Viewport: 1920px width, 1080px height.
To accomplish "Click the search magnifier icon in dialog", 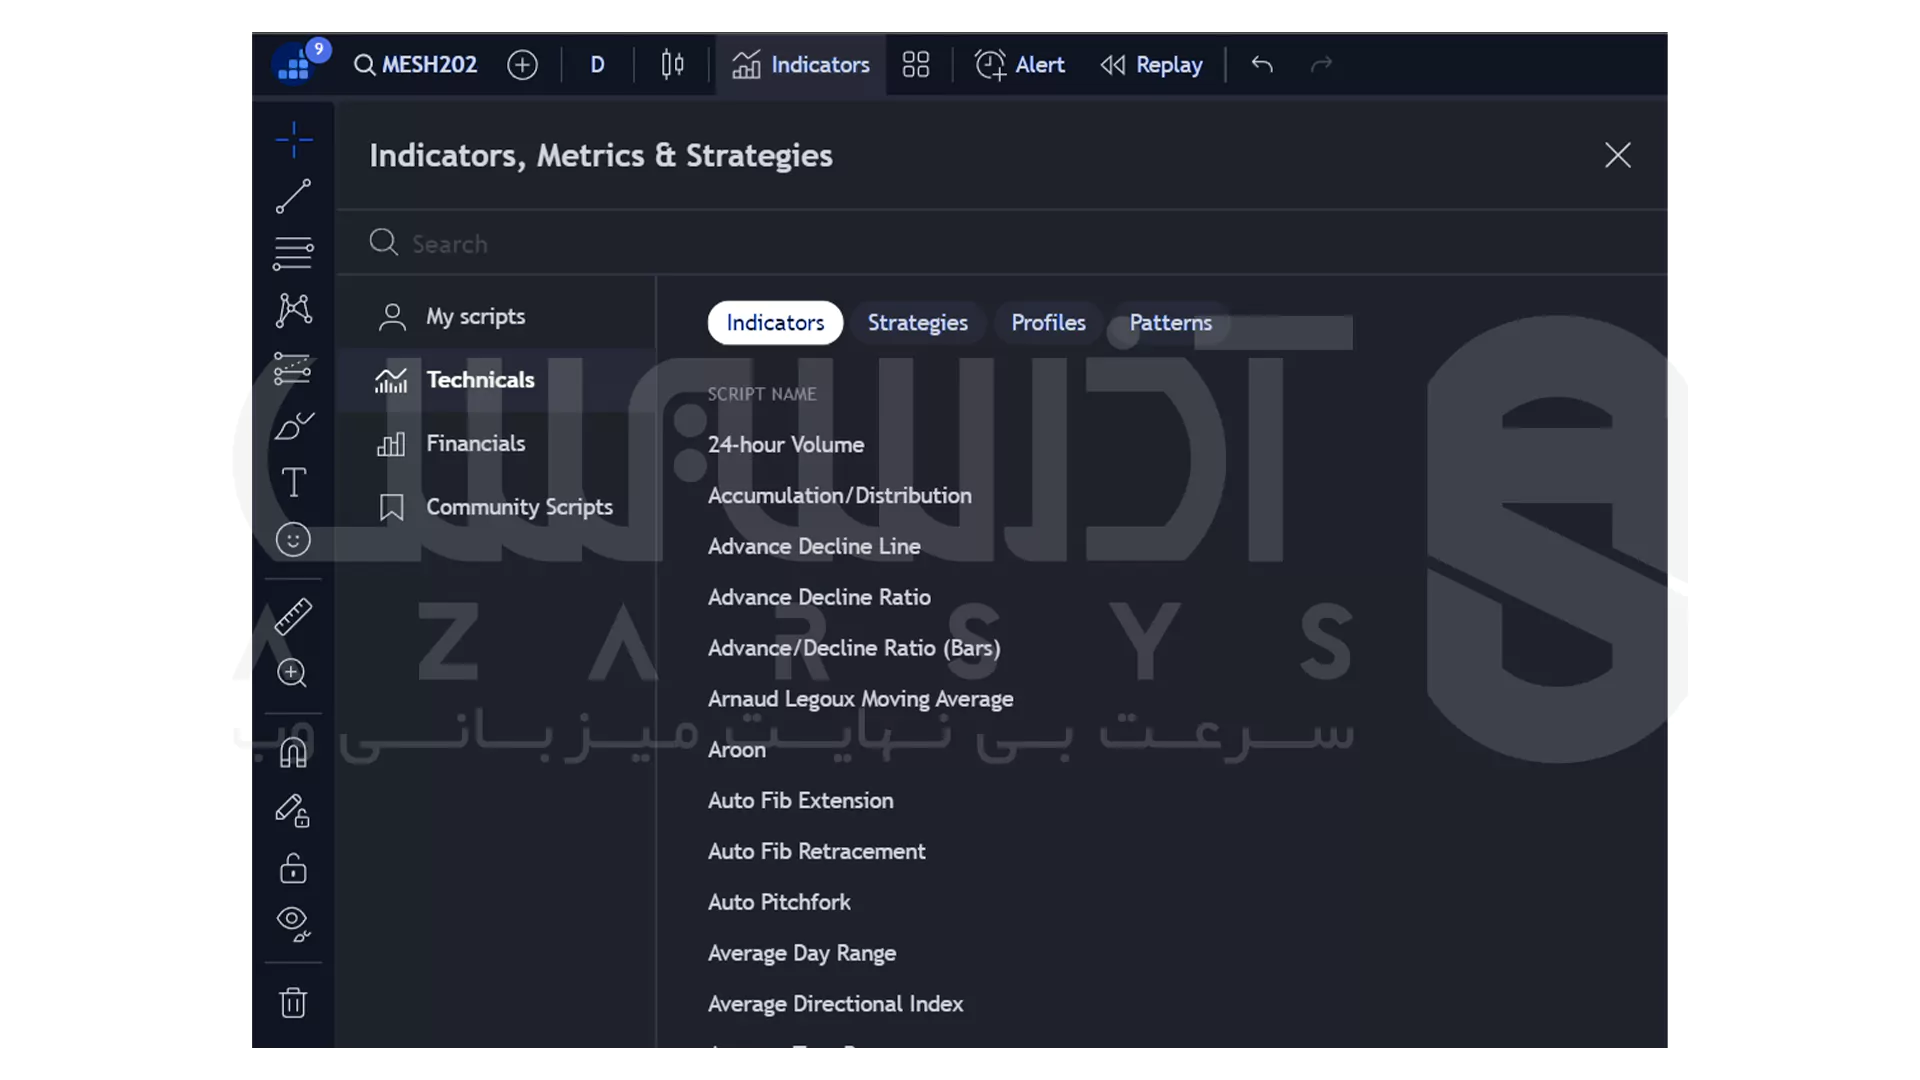I will click(383, 243).
